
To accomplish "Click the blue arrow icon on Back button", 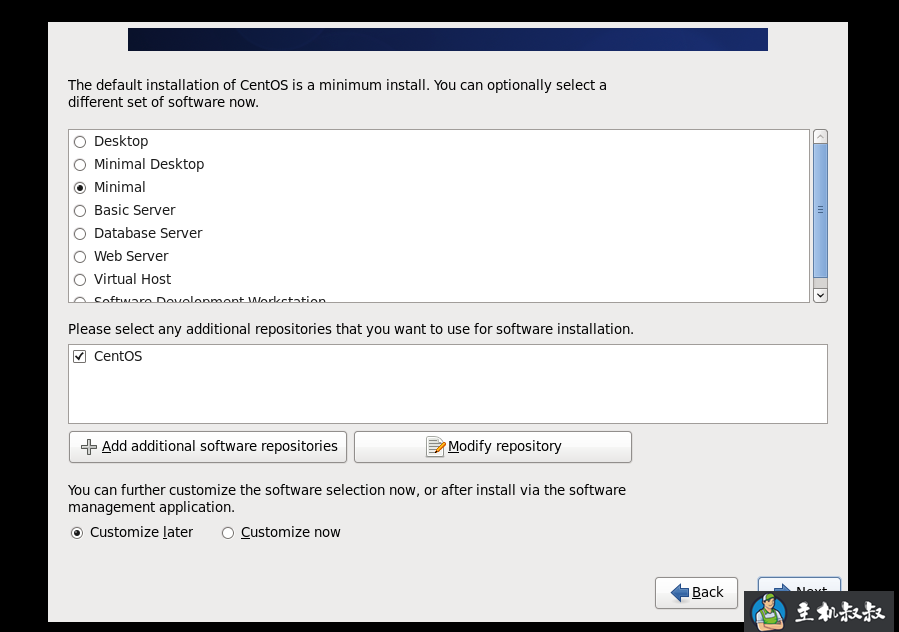I will (x=680, y=592).
